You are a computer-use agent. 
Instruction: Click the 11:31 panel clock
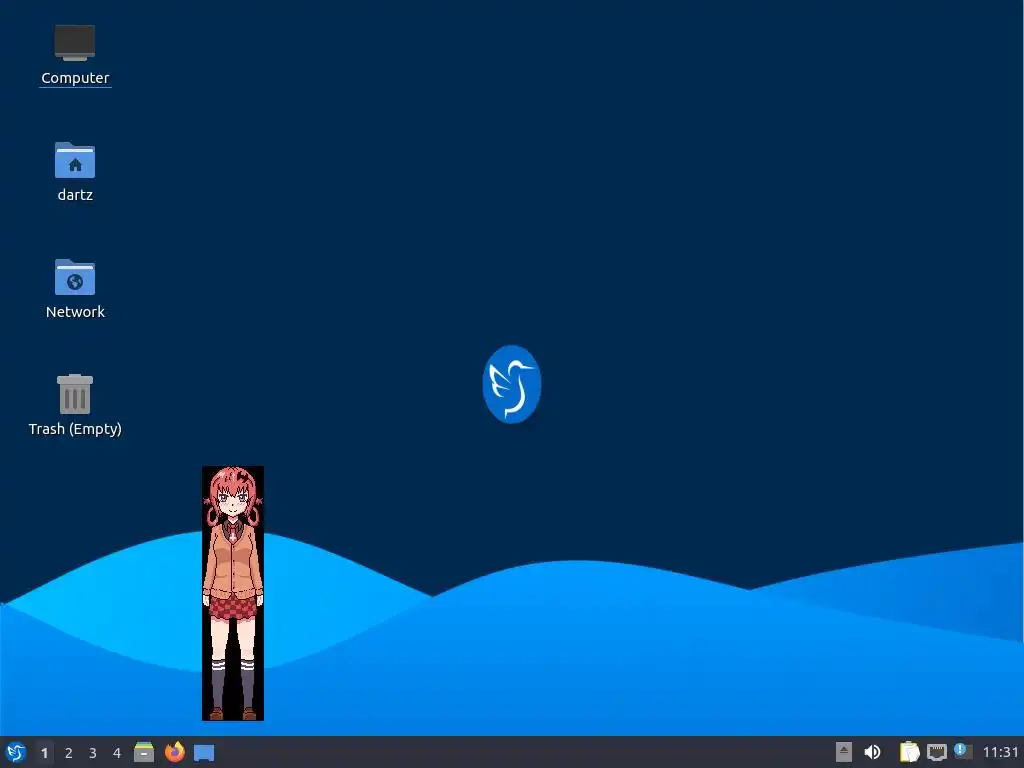tap(1000, 752)
